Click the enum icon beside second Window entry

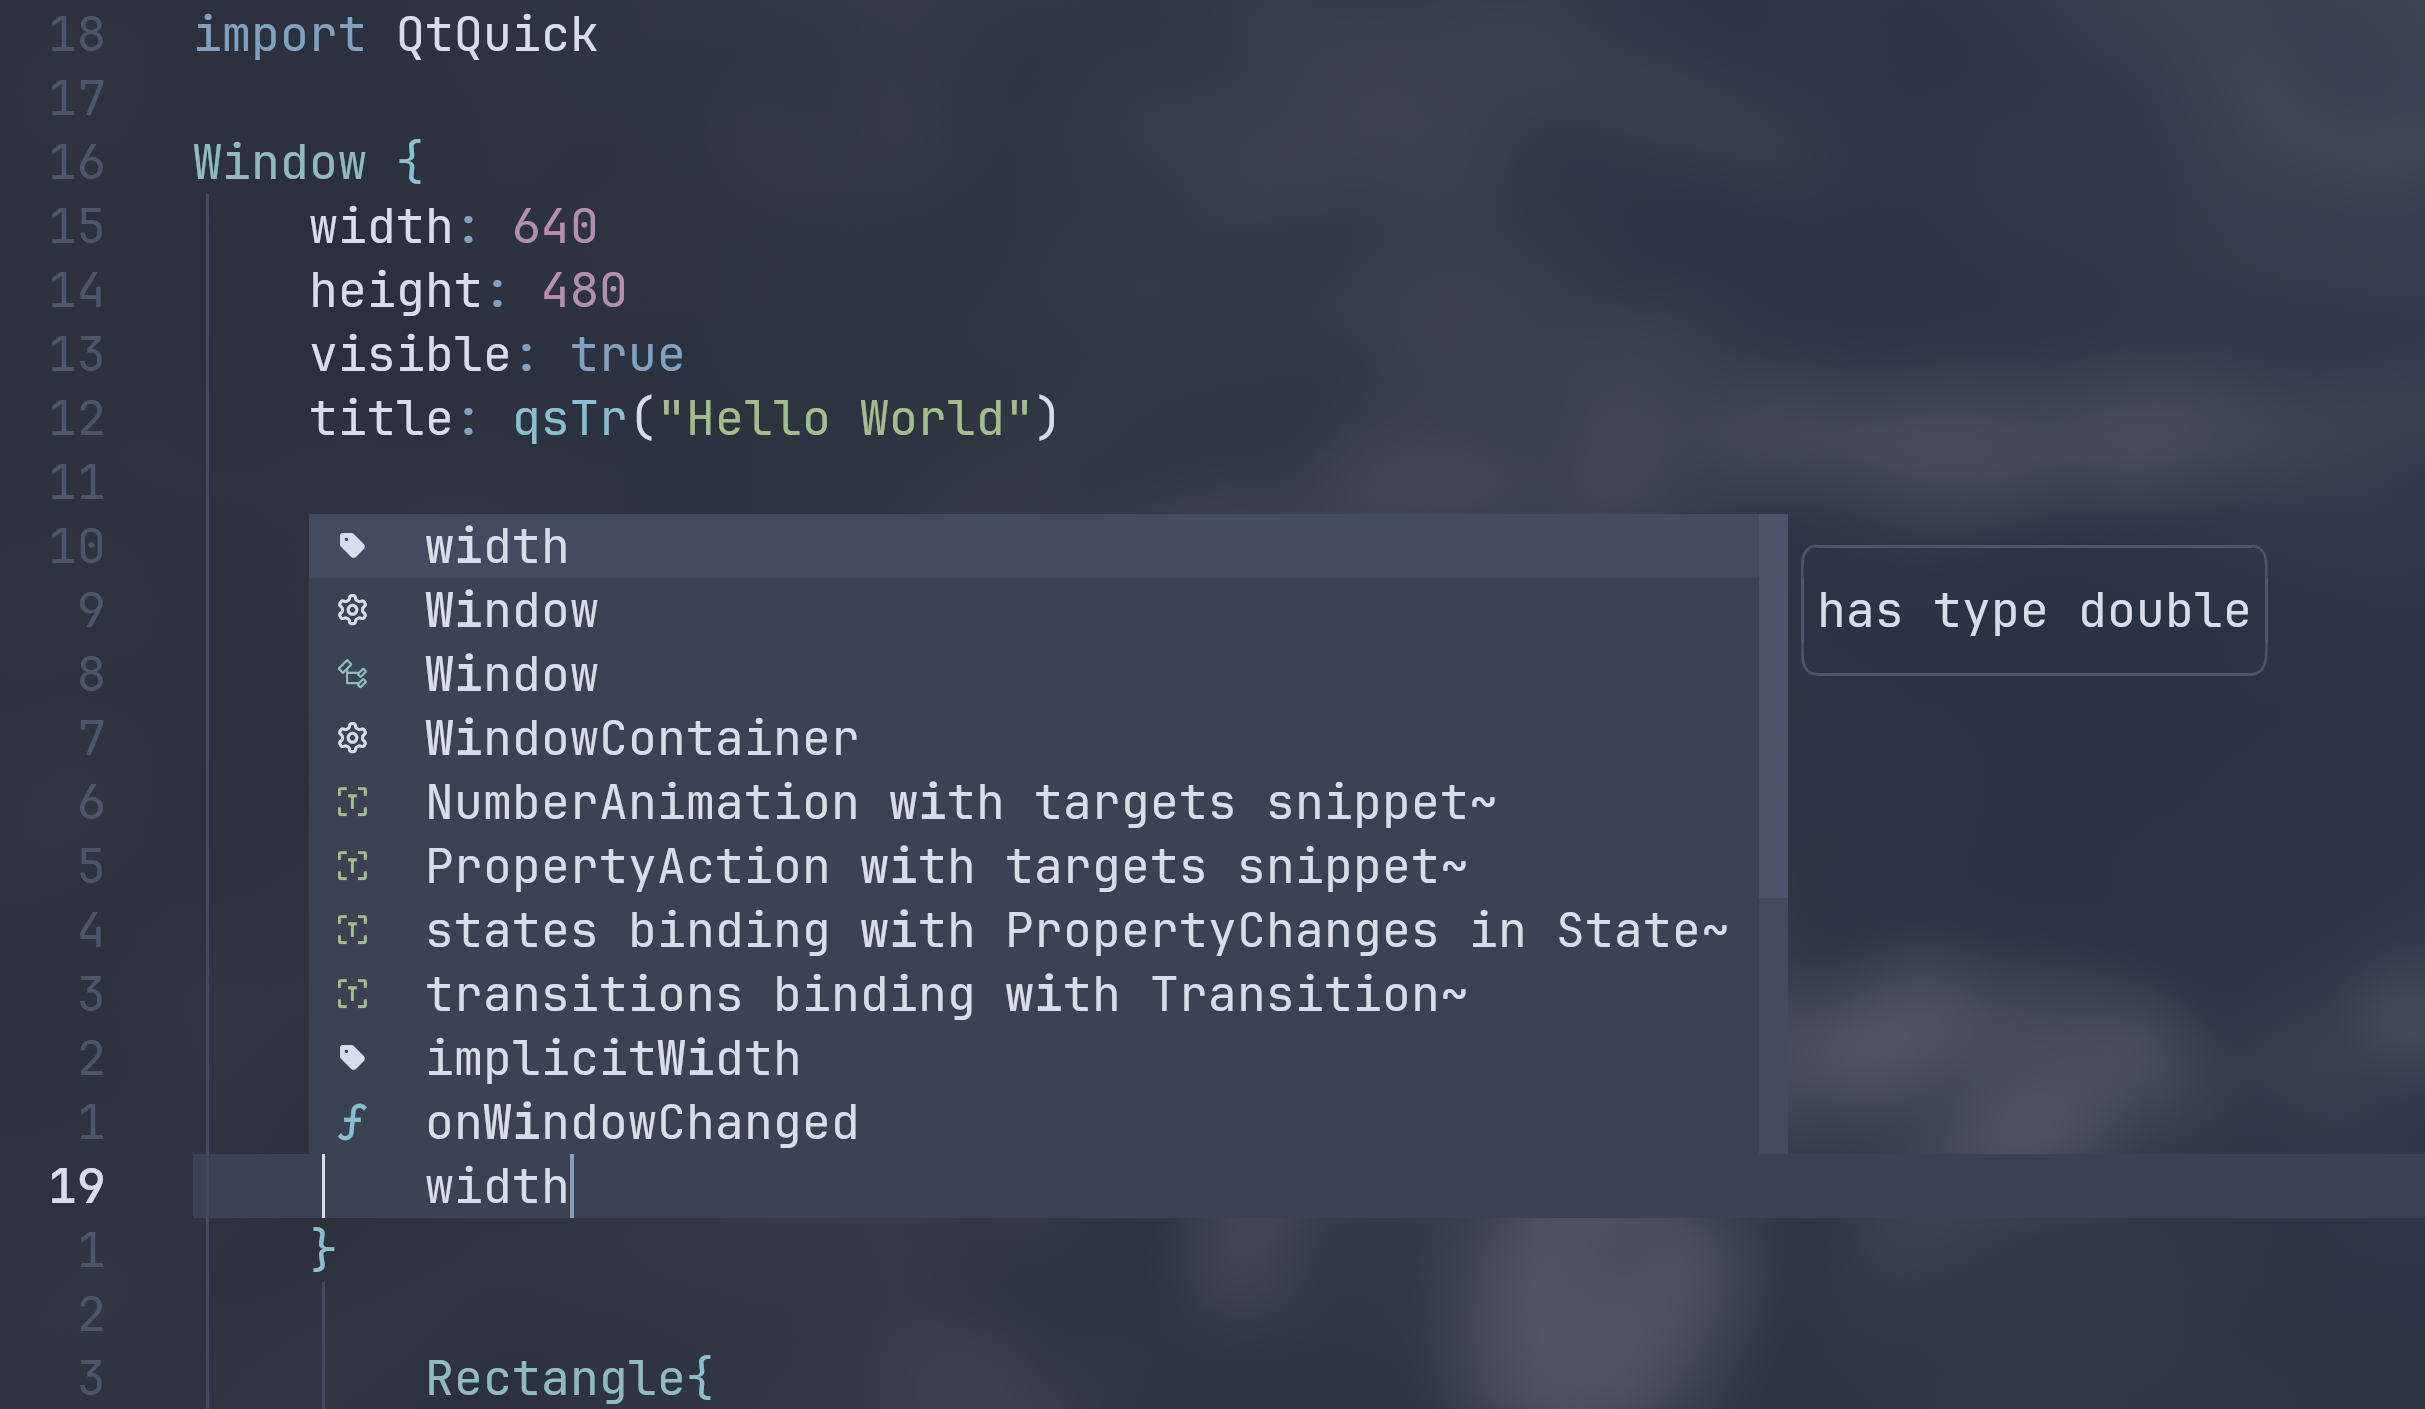pos(352,674)
